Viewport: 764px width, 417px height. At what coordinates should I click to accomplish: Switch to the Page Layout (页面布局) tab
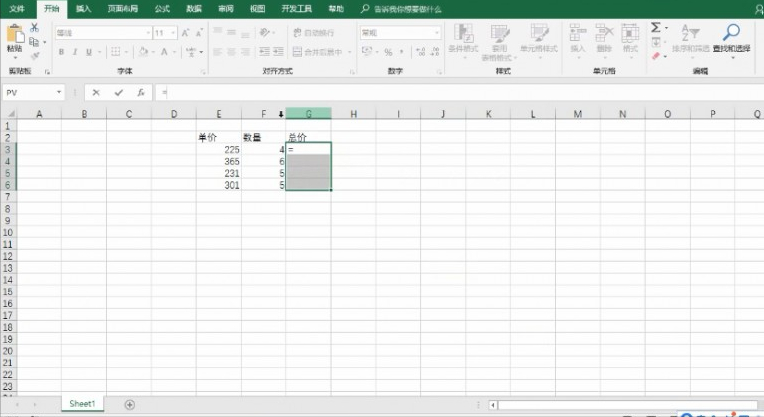click(x=122, y=9)
